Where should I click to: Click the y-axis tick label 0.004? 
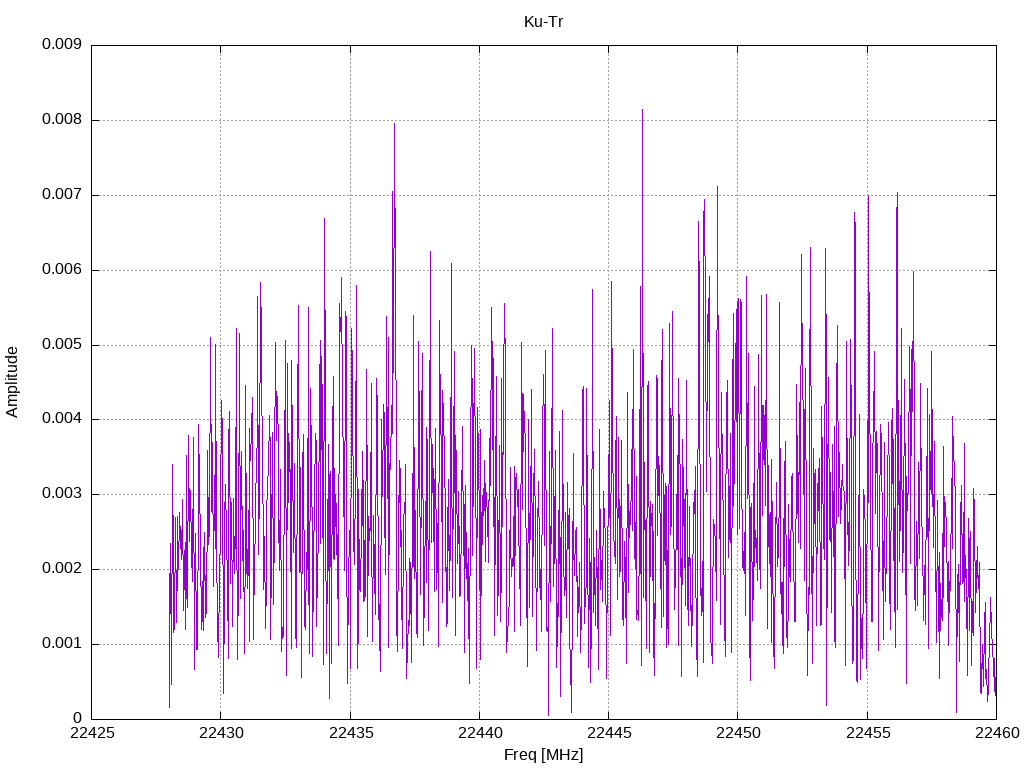pyautogui.click(x=62, y=419)
